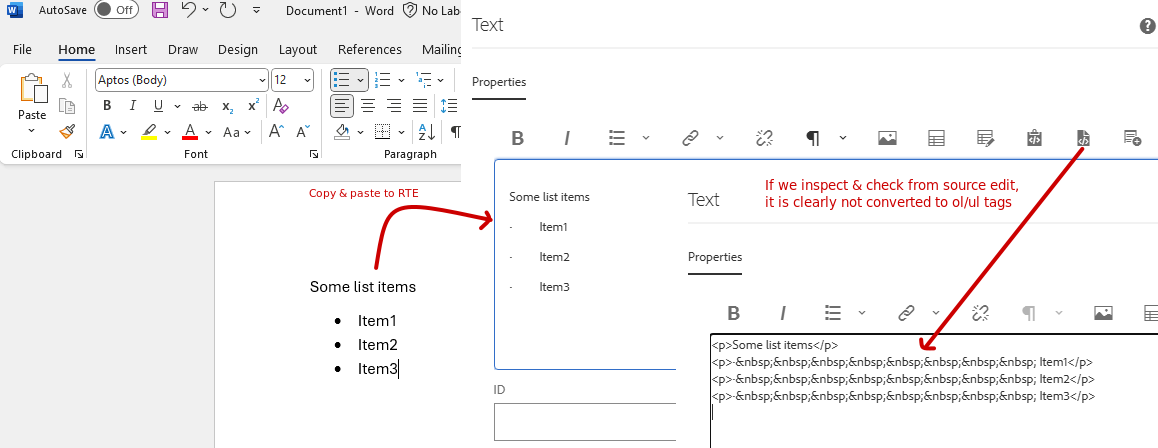Image resolution: width=1158 pixels, height=448 pixels.
Task: Click the Clear All Formatting icon
Action: pyautogui.click(x=281, y=106)
